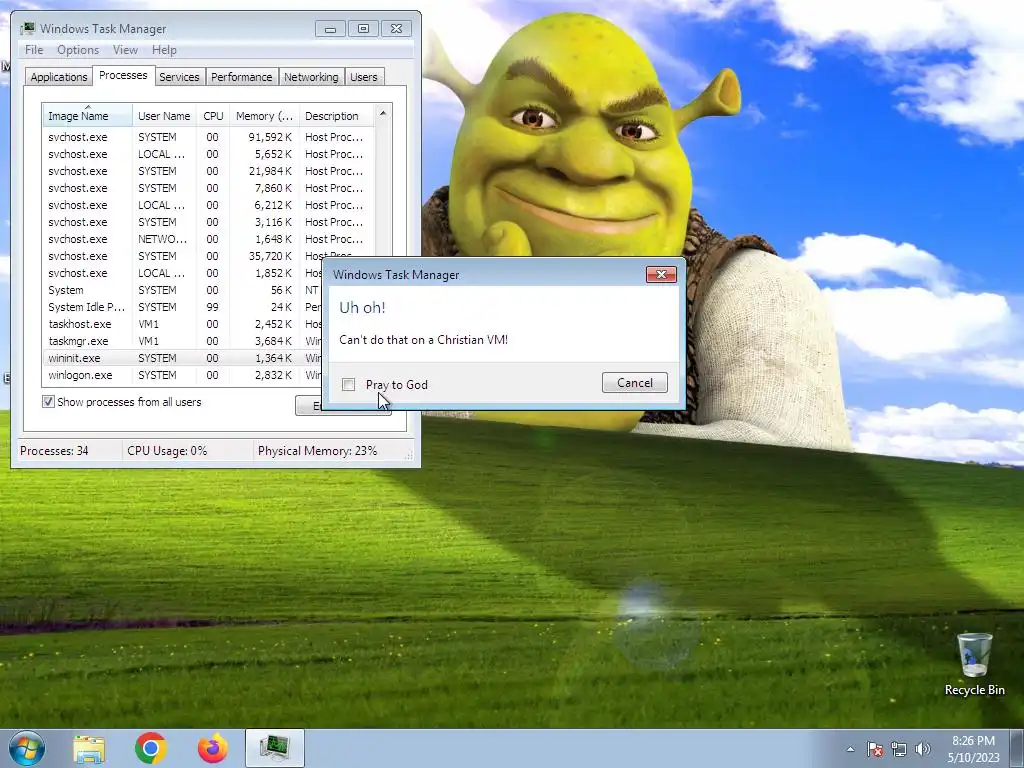Maximize the Windows Task Manager window

[363, 29]
